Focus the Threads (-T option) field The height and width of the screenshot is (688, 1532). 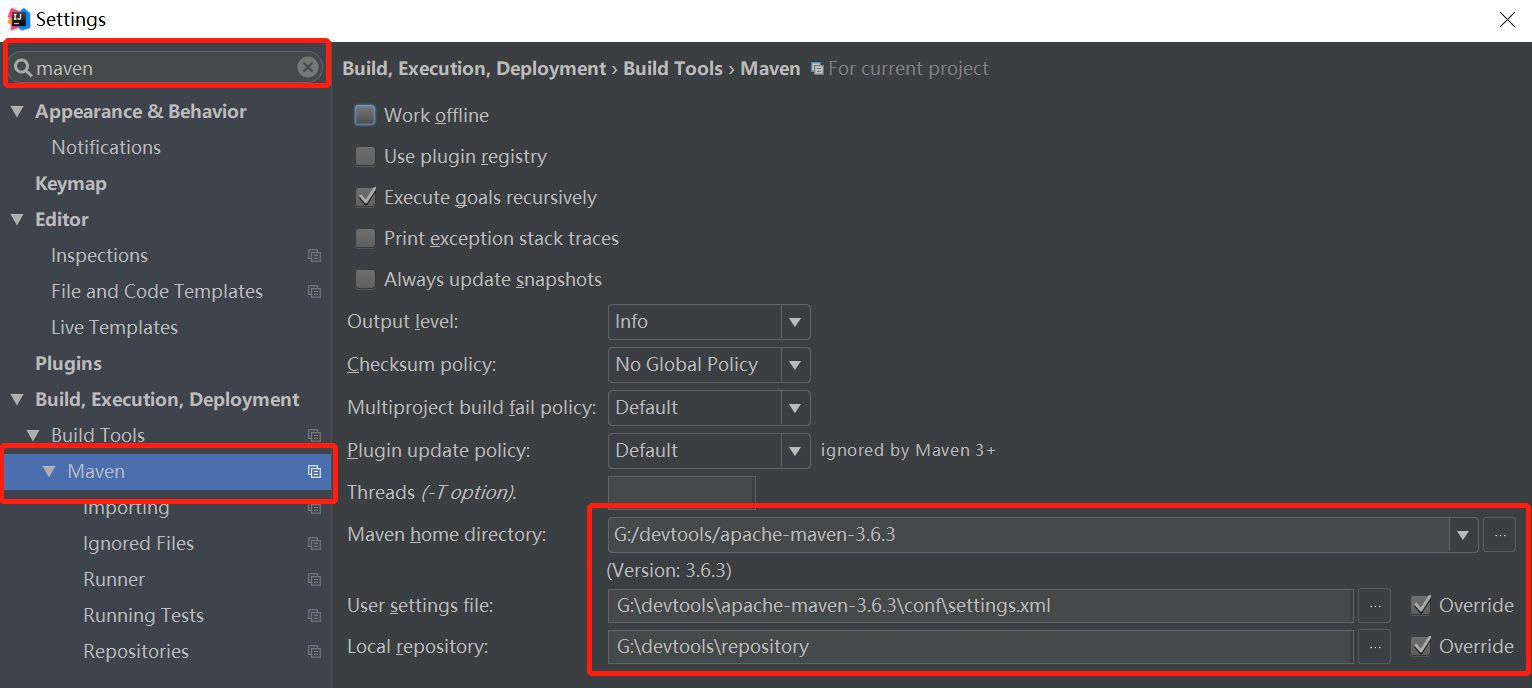(681, 493)
